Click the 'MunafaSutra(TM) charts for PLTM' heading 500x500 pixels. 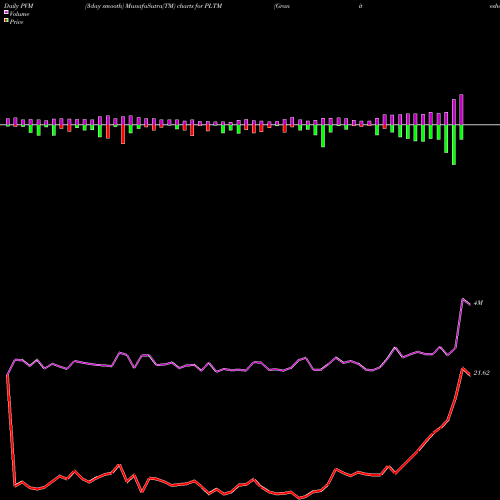tap(174, 6)
